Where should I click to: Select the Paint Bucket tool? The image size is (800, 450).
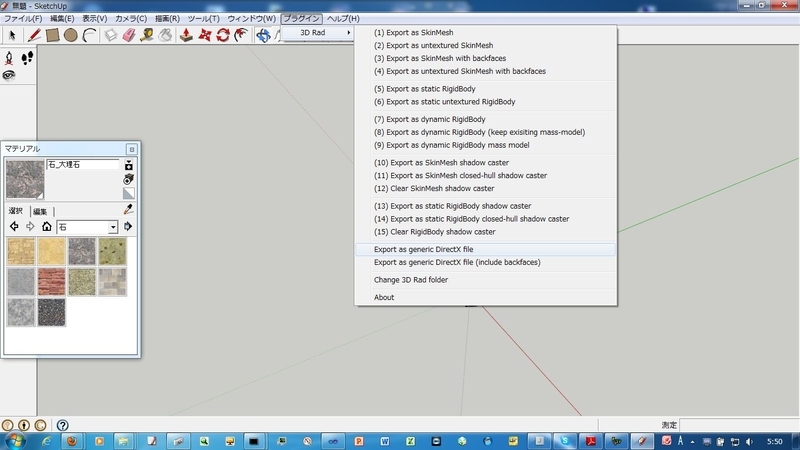[165, 35]
